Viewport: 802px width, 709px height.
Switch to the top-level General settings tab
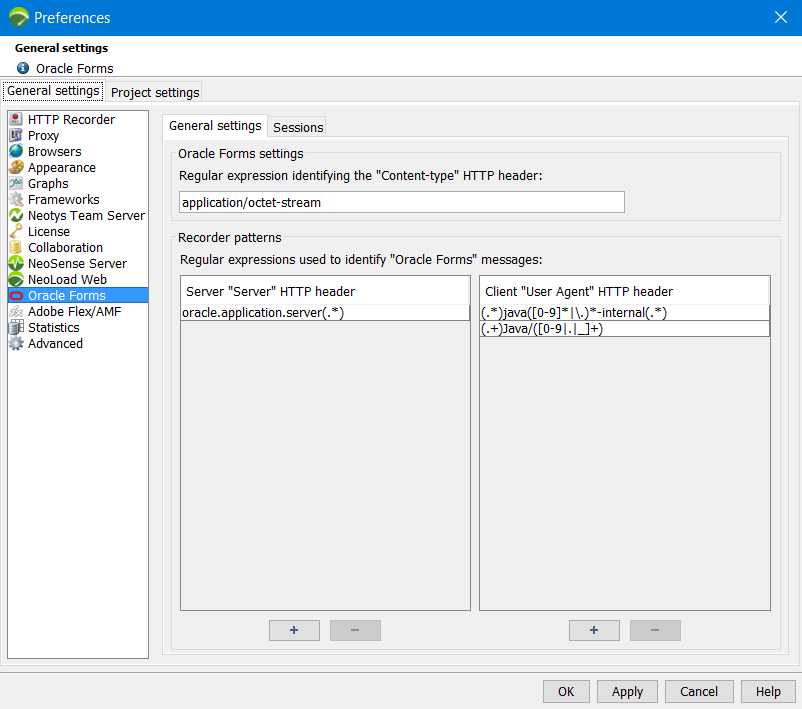pyautogui.click(x=53, y=91)
